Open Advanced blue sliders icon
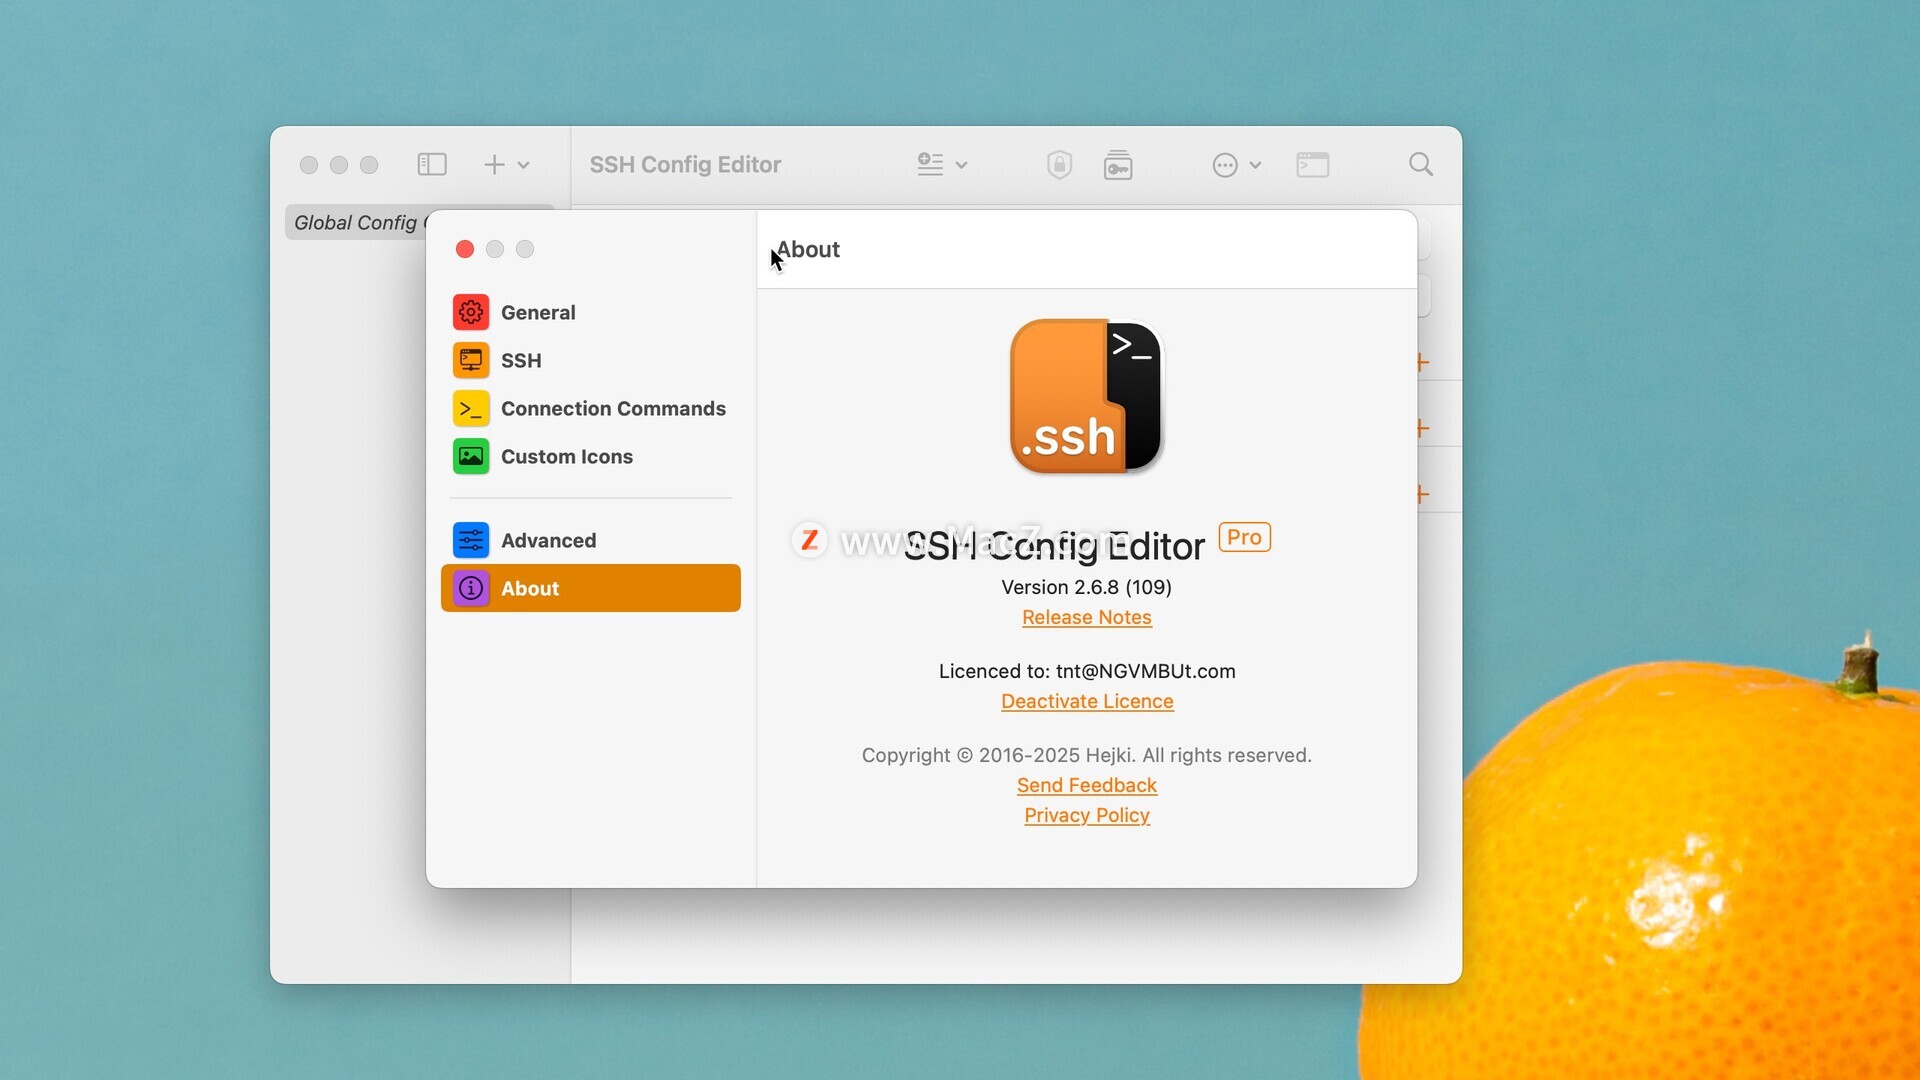Image resolution: width=1920 pixels, height=1080 pixels. 471,540
